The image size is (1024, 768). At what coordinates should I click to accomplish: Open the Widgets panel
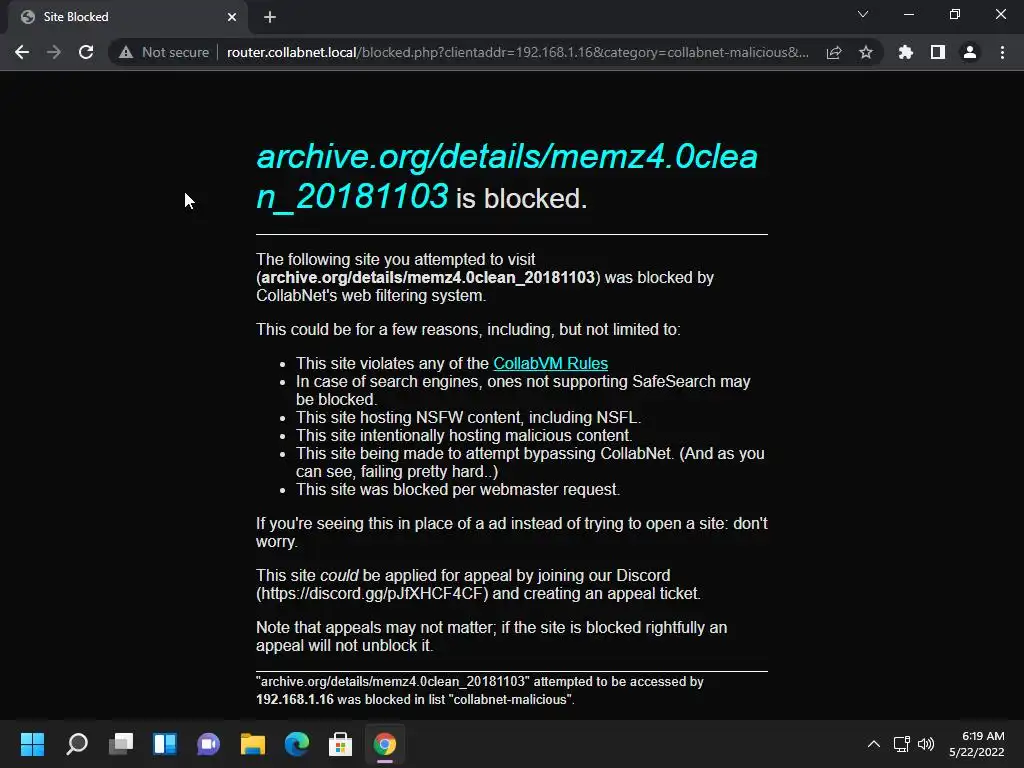165,744
